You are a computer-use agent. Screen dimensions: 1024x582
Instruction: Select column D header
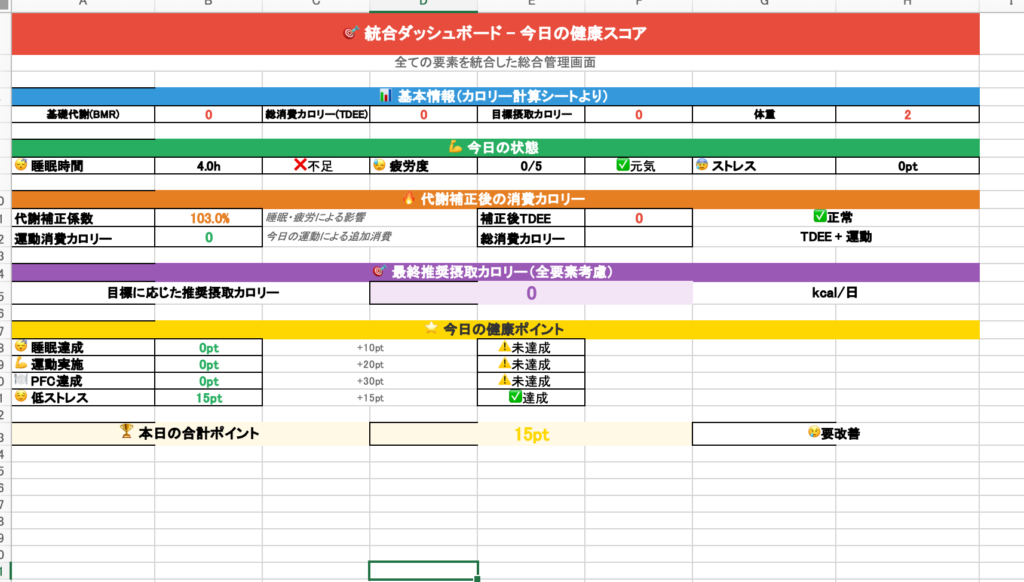point(423,5)
